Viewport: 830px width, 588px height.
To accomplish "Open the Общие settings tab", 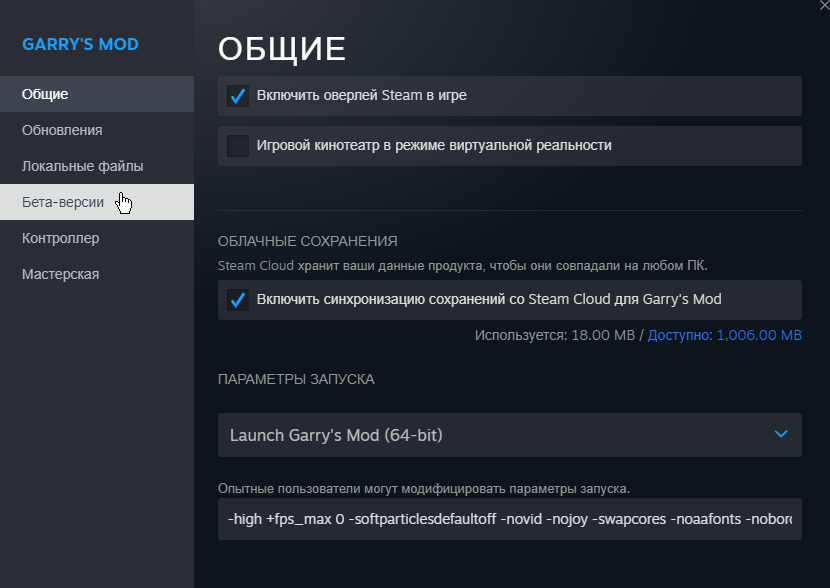I will pos(97,94).
